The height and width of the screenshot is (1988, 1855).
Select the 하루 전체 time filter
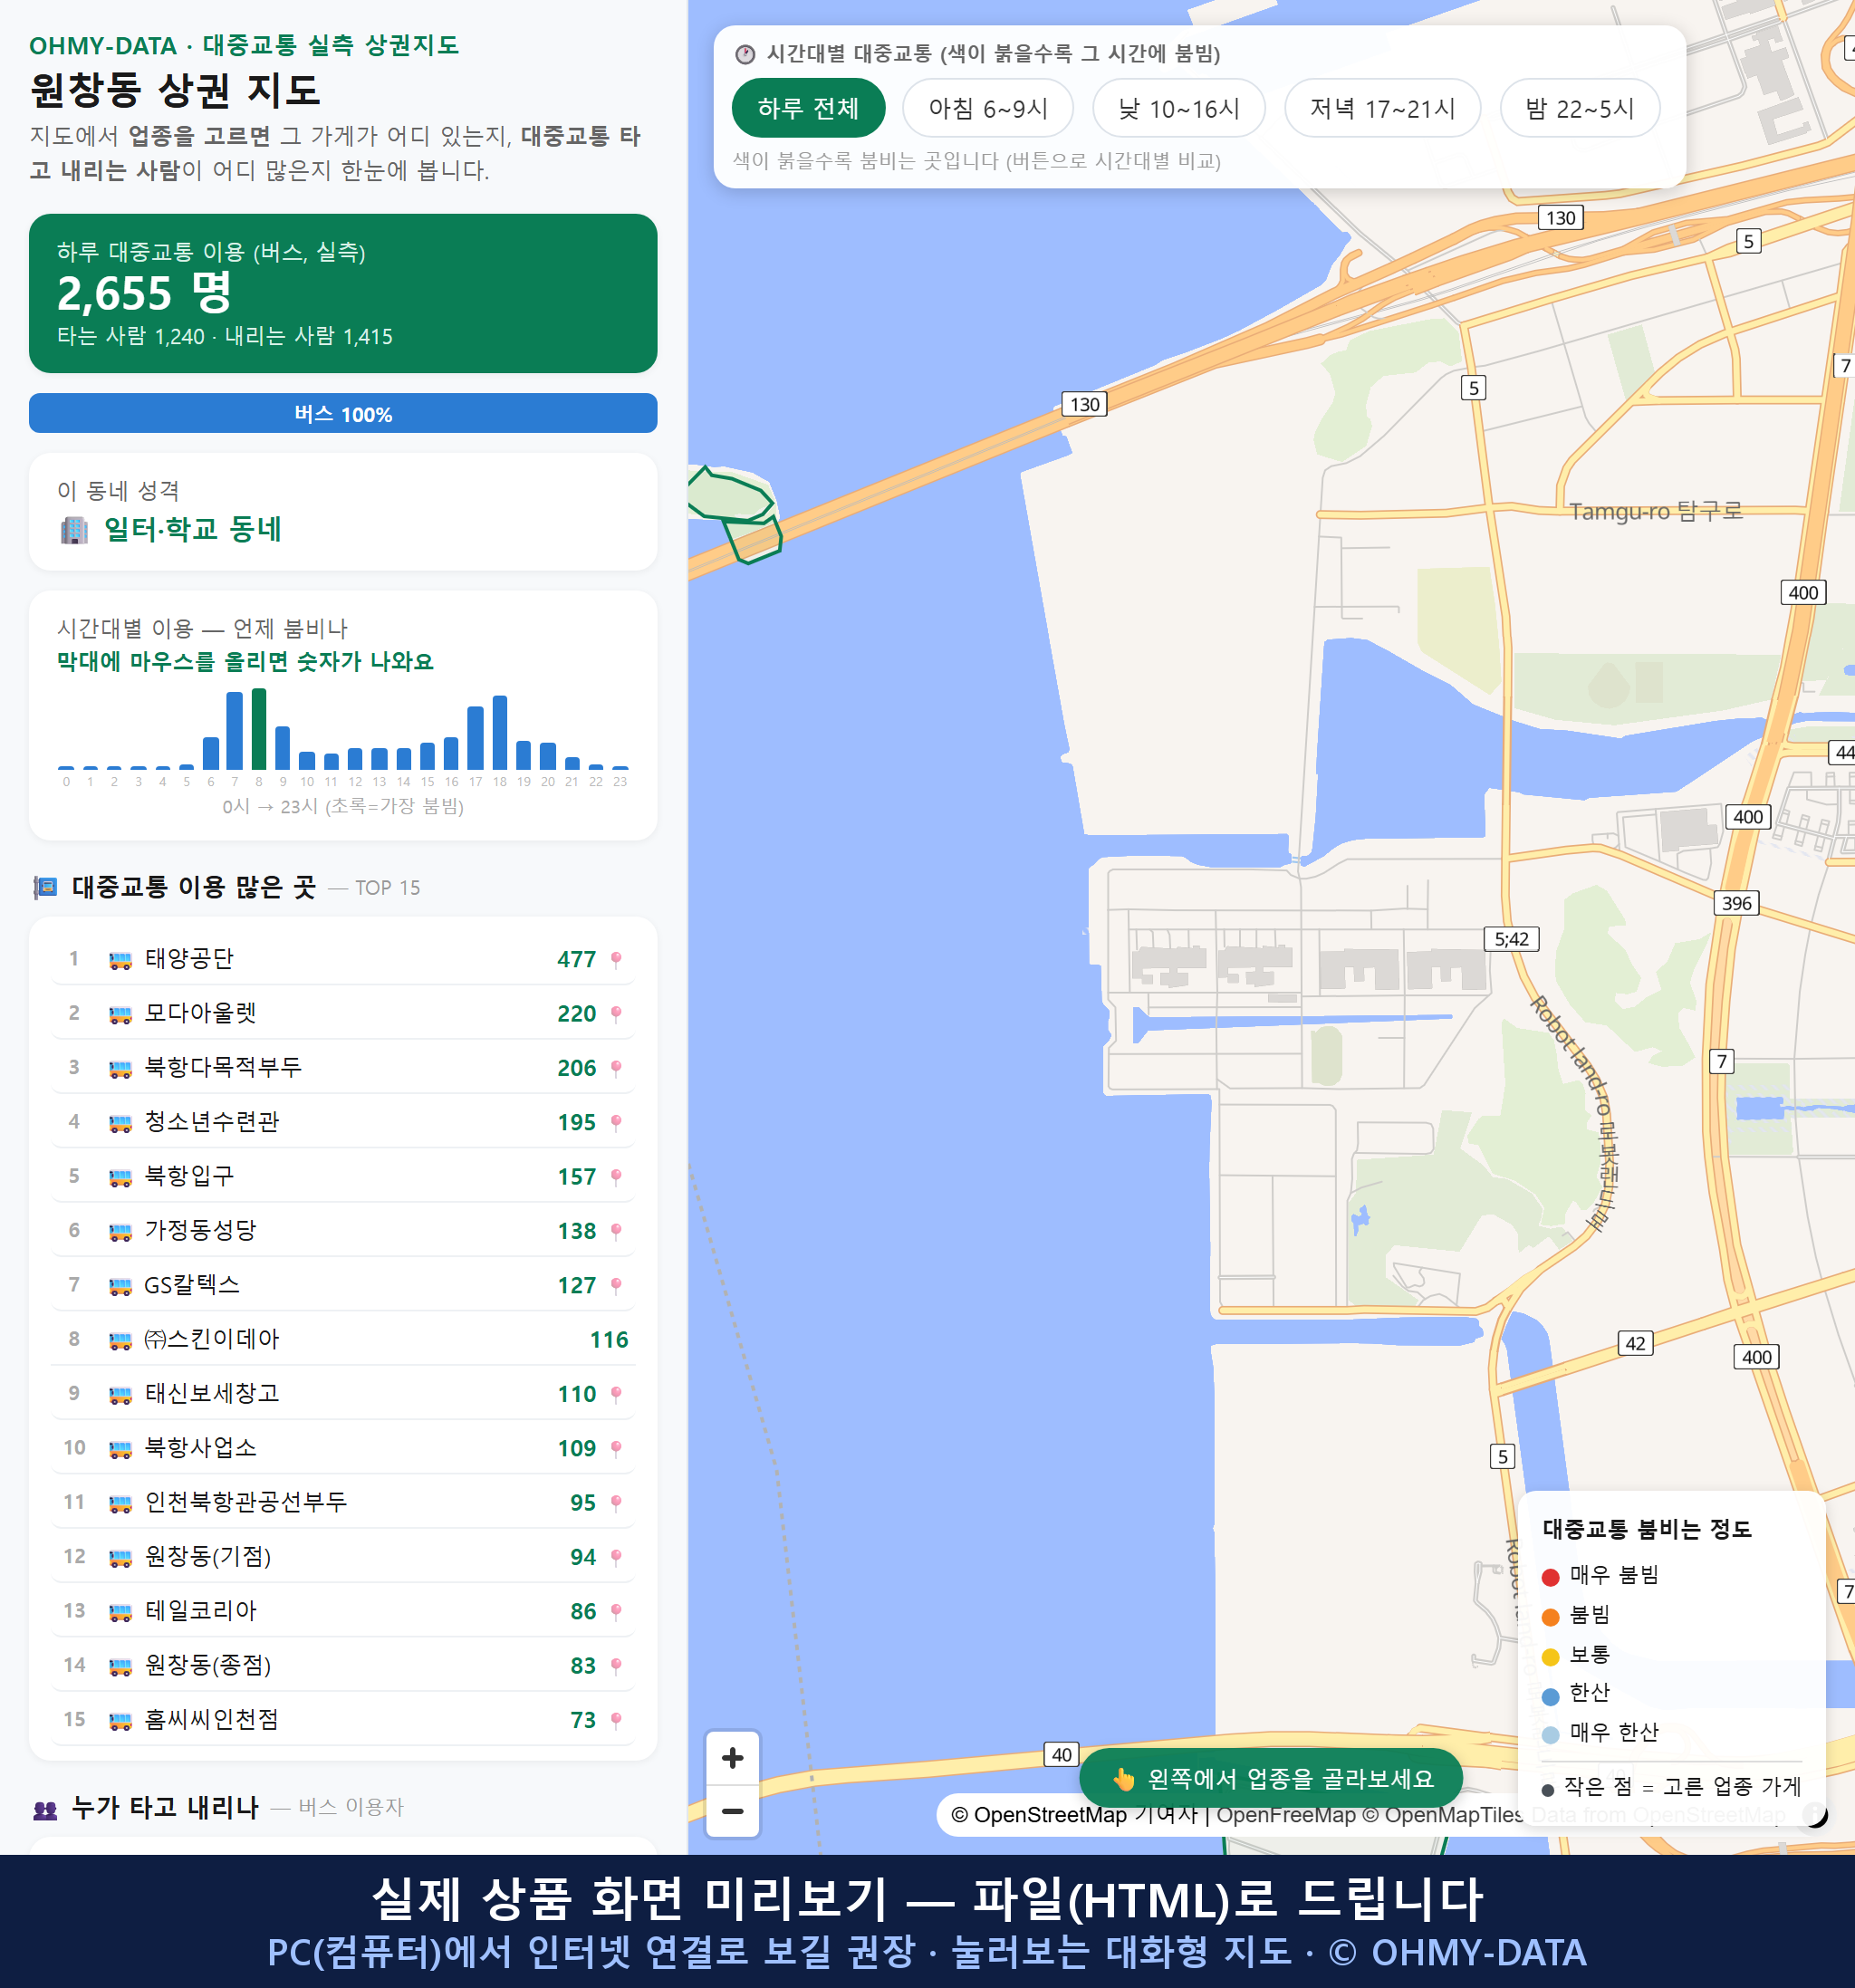808,108
